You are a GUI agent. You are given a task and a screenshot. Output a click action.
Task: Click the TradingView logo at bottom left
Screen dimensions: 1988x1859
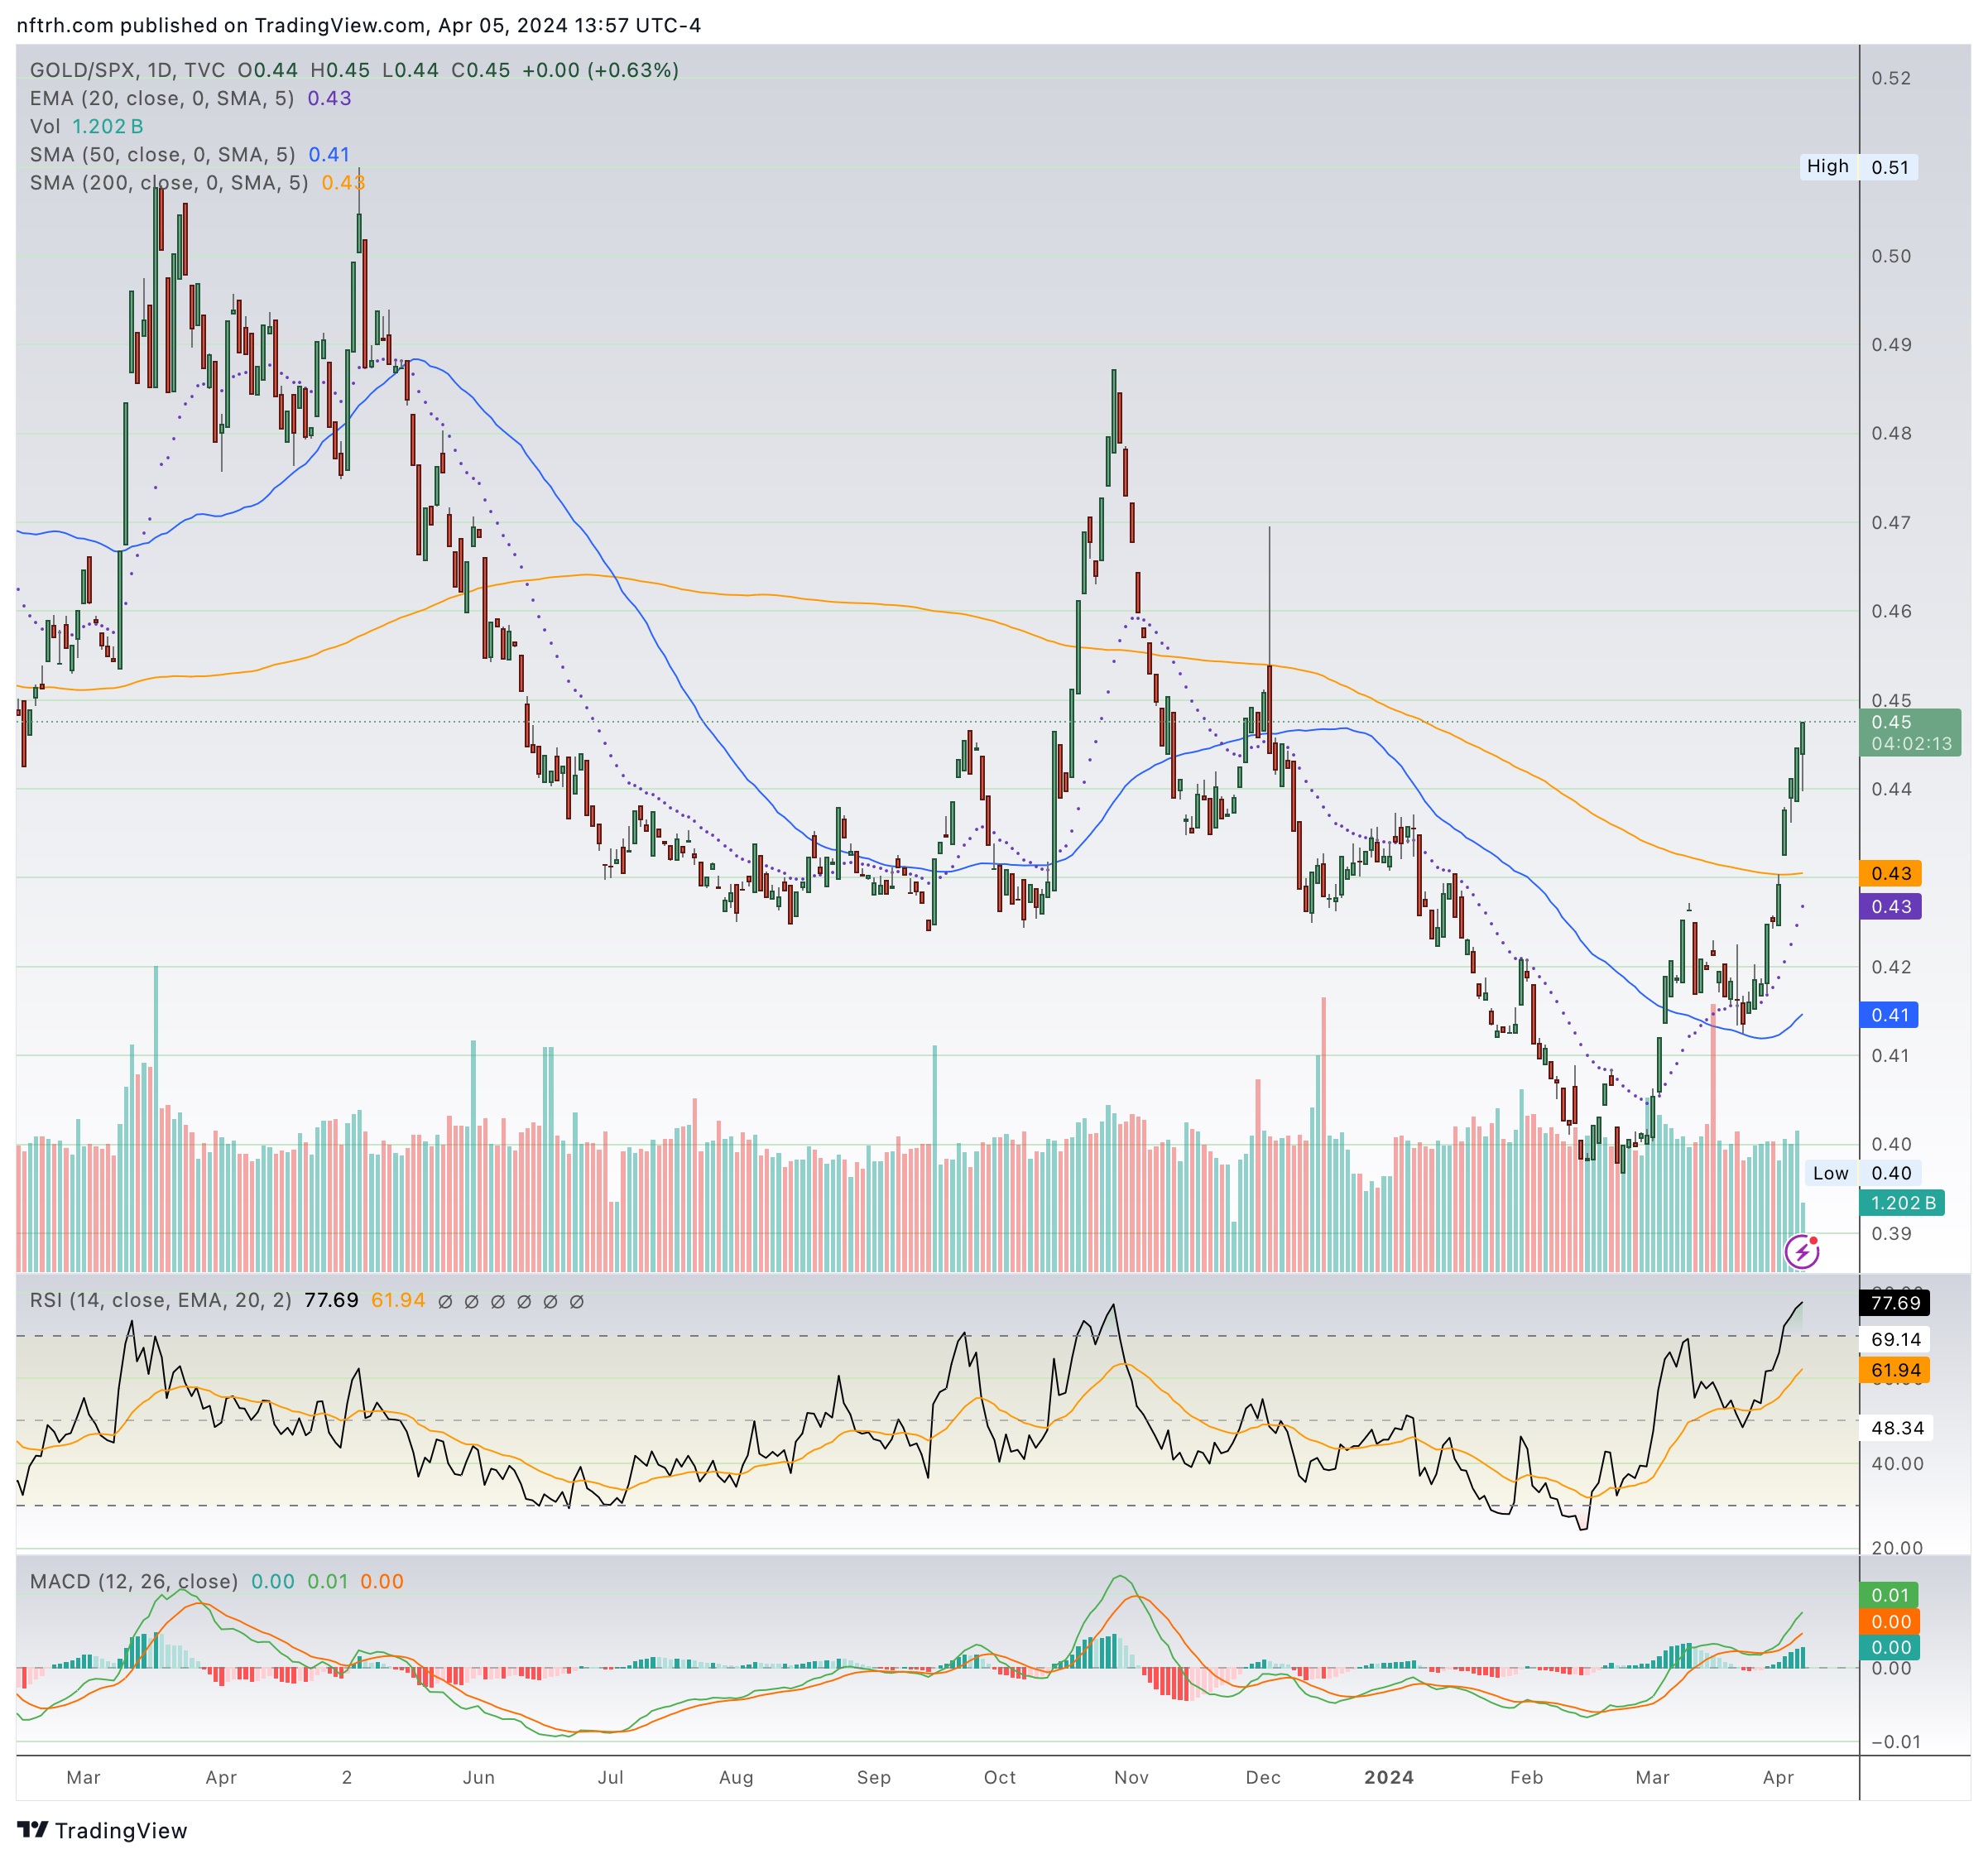pos(103,1830)
